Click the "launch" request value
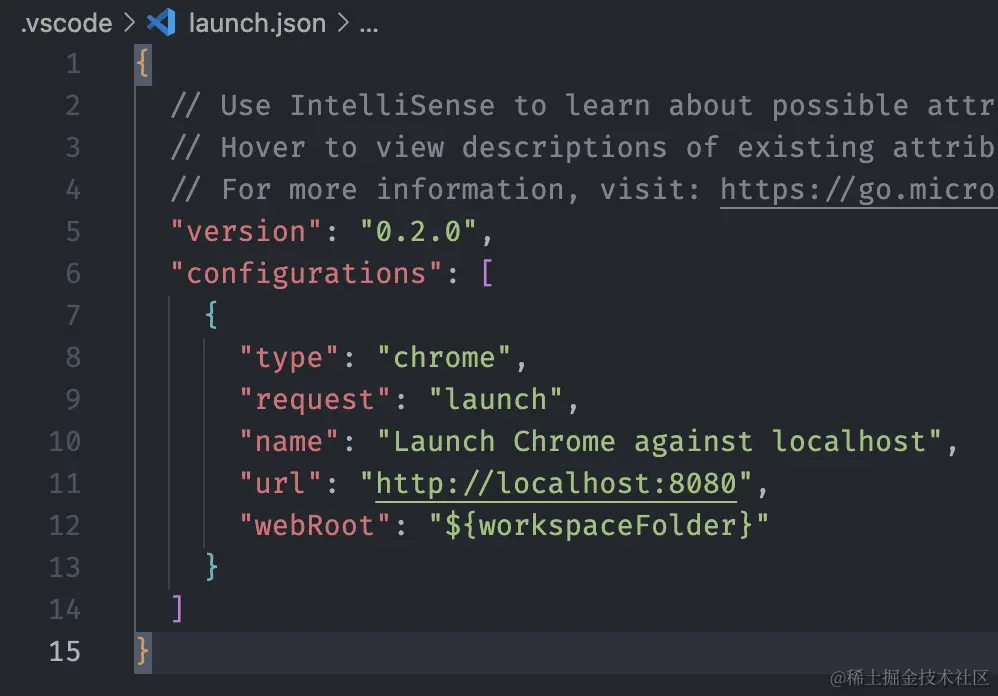Screen dimensions: 998x696 [495, 400]
